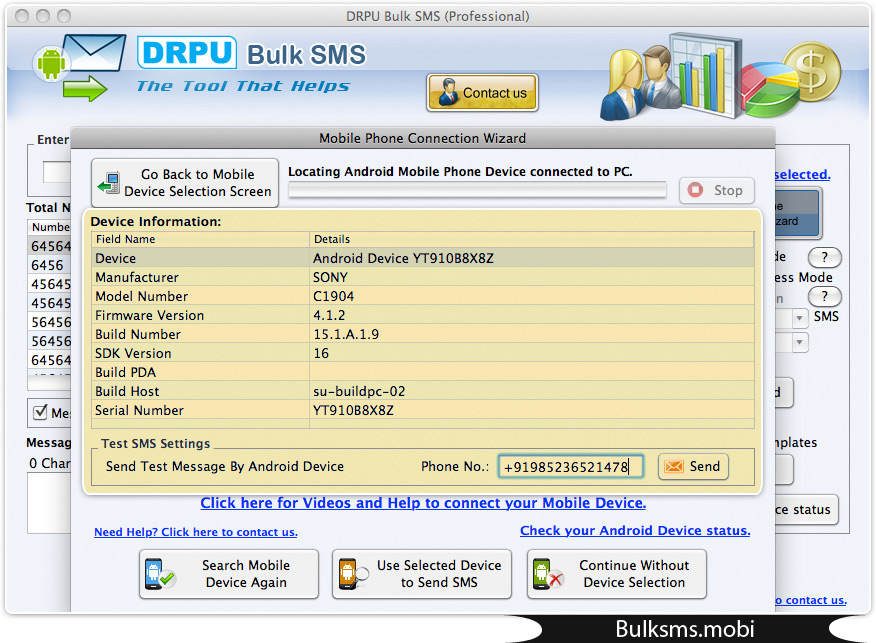Open the dropdown below the SMS dropdown
The width and height of the screenshot is (876, 643).
tap(799, 341)
